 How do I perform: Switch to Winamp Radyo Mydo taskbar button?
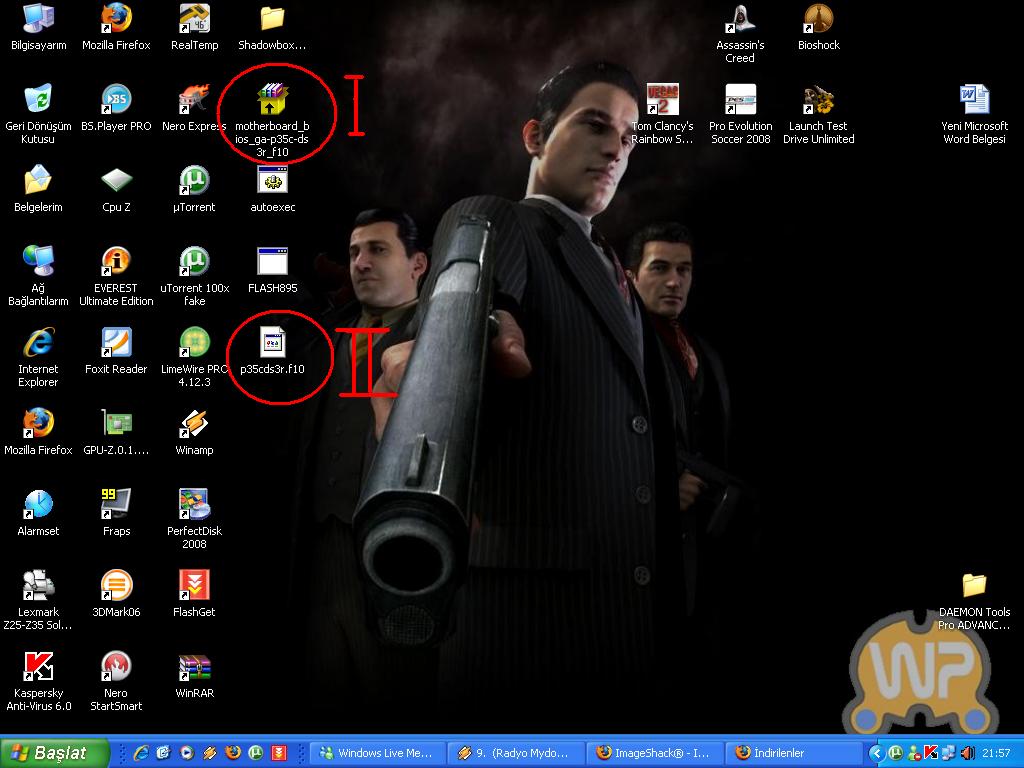click(x=515, y=753)
